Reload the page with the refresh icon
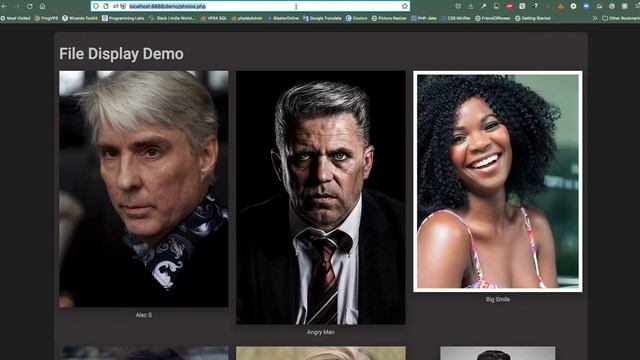Screen dimensions: 640x360 point(29,6)
